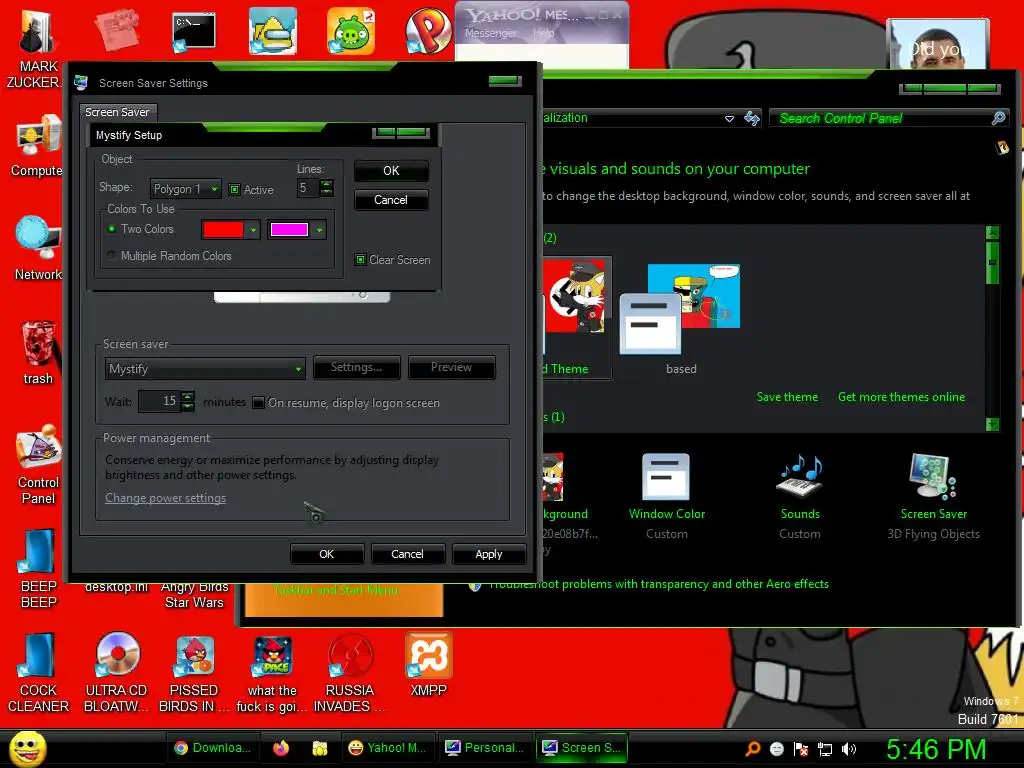Click Cancel in Screen Saver Settings

[x=408, y=554]
